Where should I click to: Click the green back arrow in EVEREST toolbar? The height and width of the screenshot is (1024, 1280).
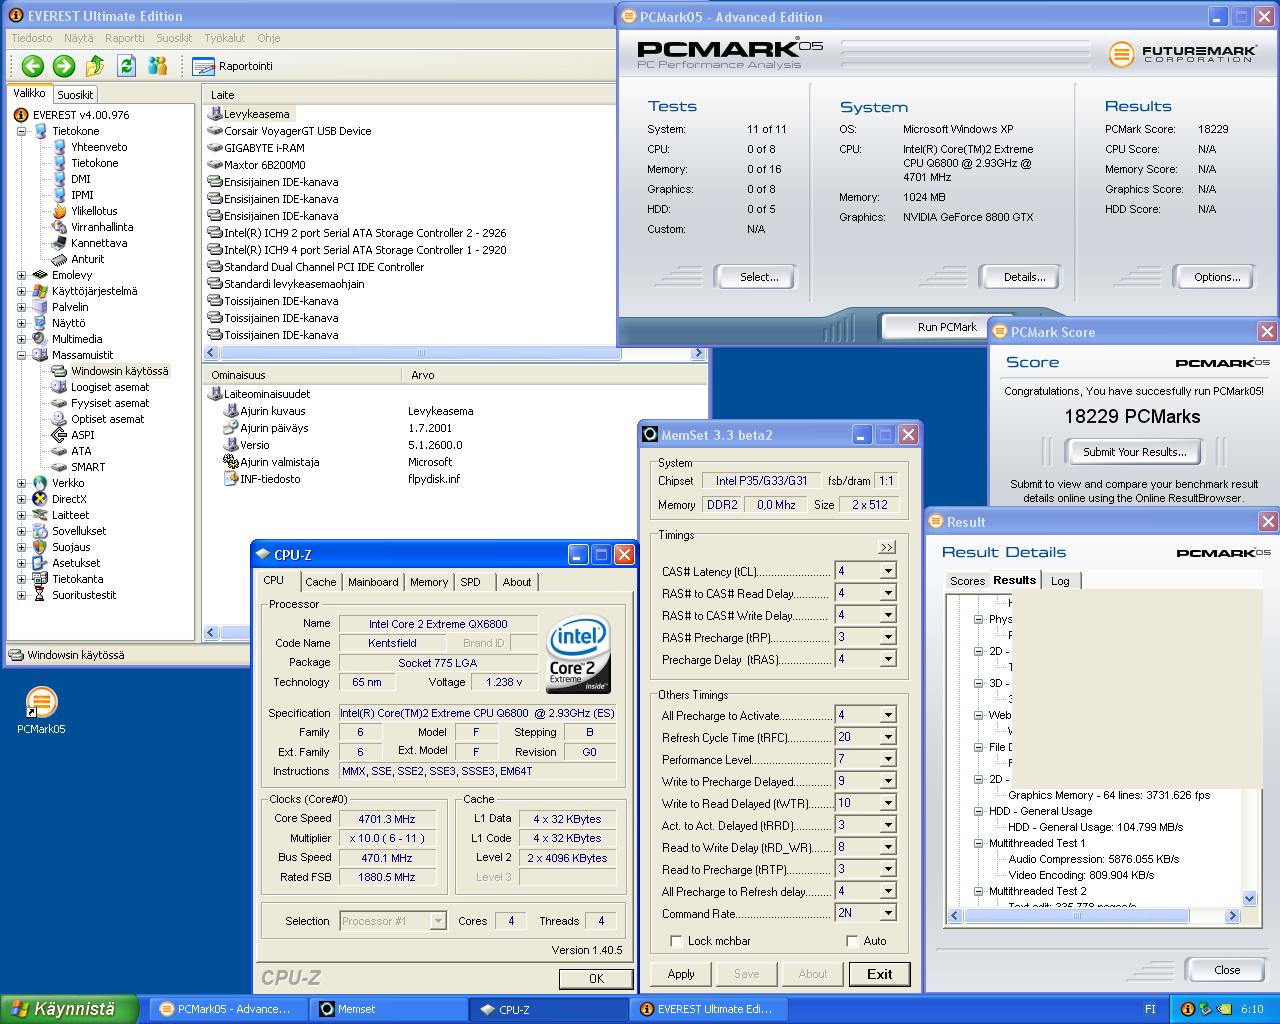click(32, 66)
